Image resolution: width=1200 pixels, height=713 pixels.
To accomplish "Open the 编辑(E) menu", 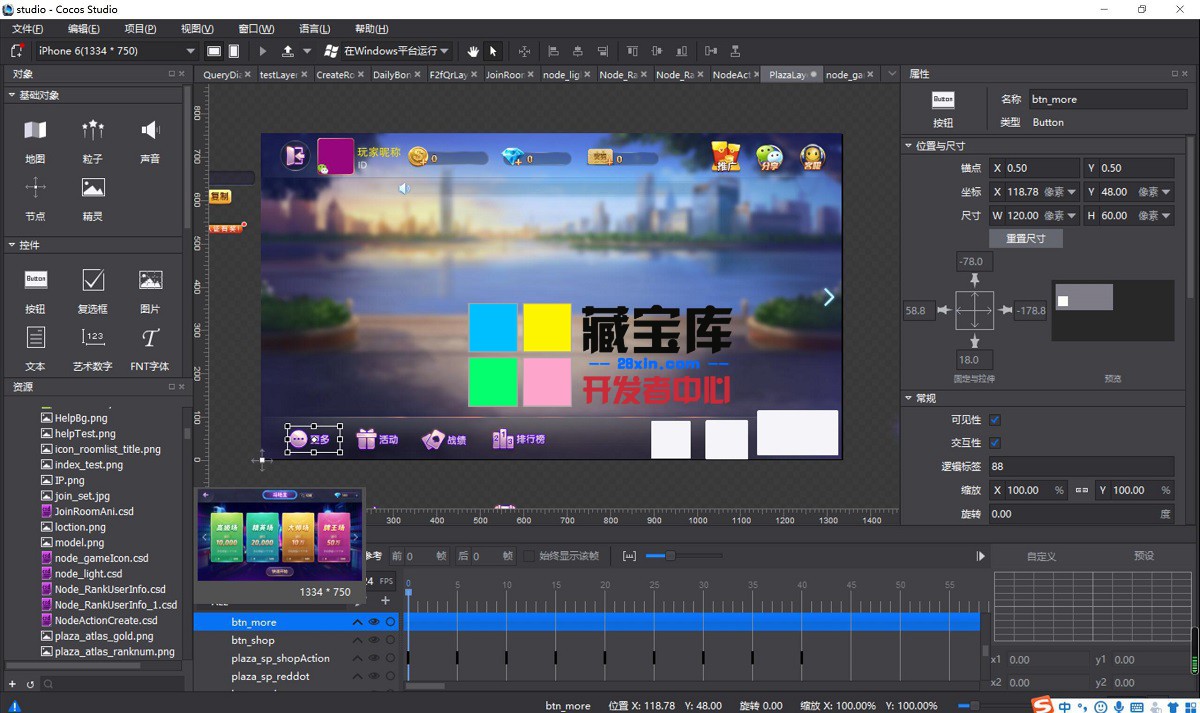I will point(84,29).
